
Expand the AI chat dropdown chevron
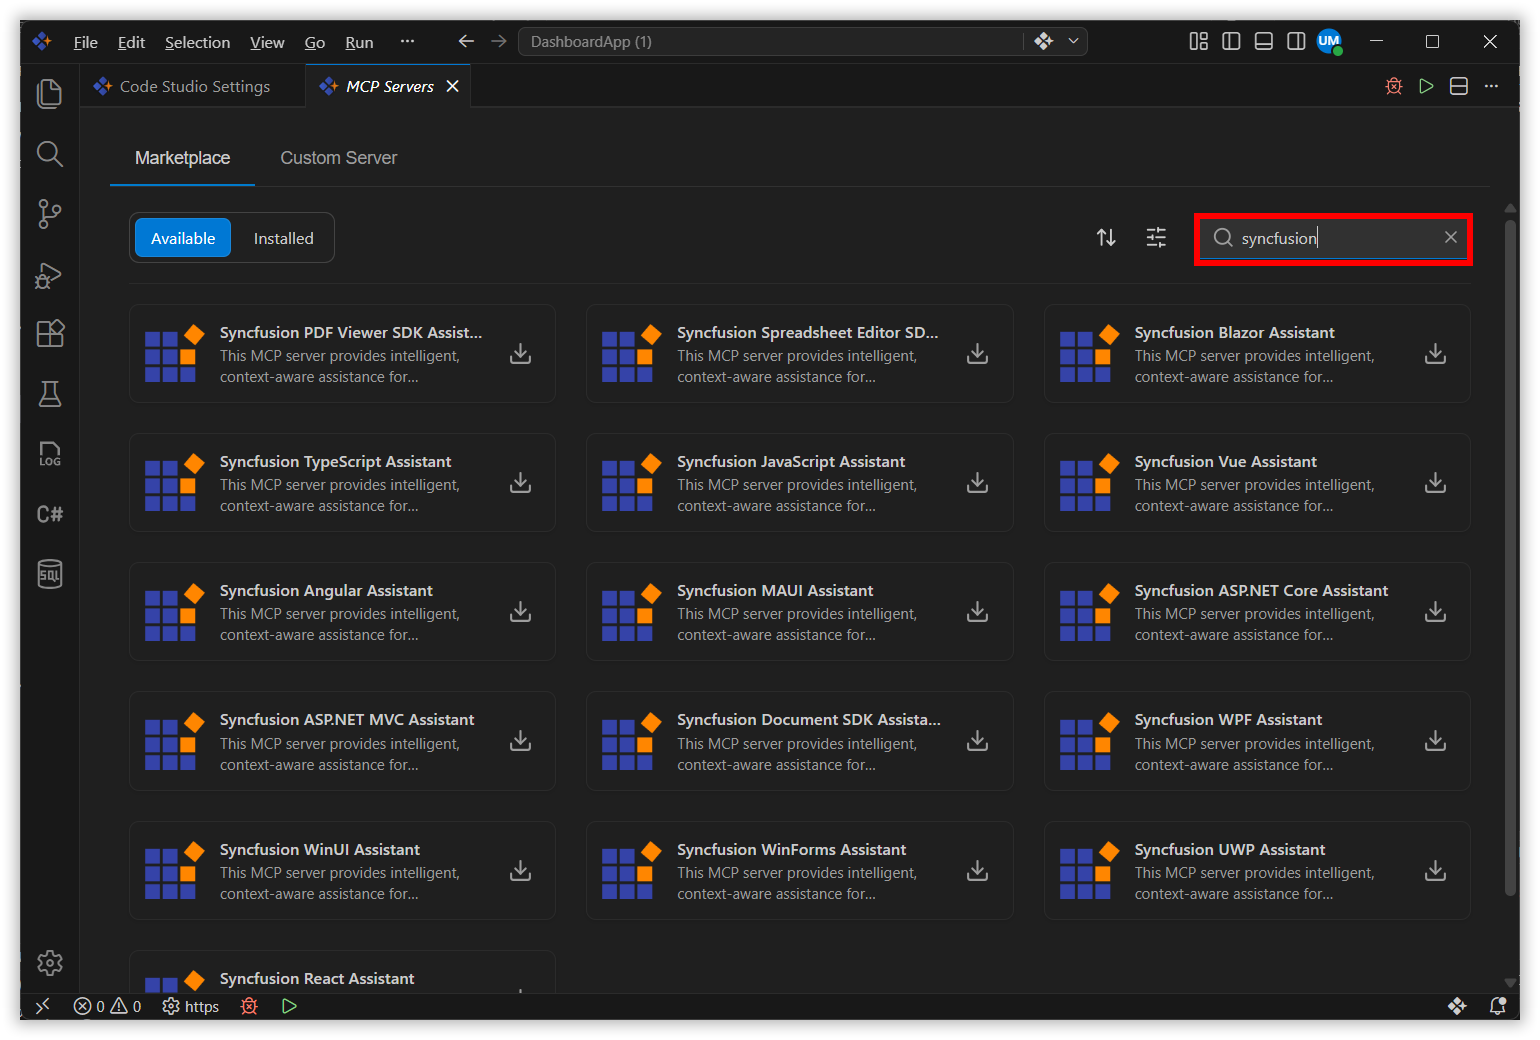coord(1073,41)
